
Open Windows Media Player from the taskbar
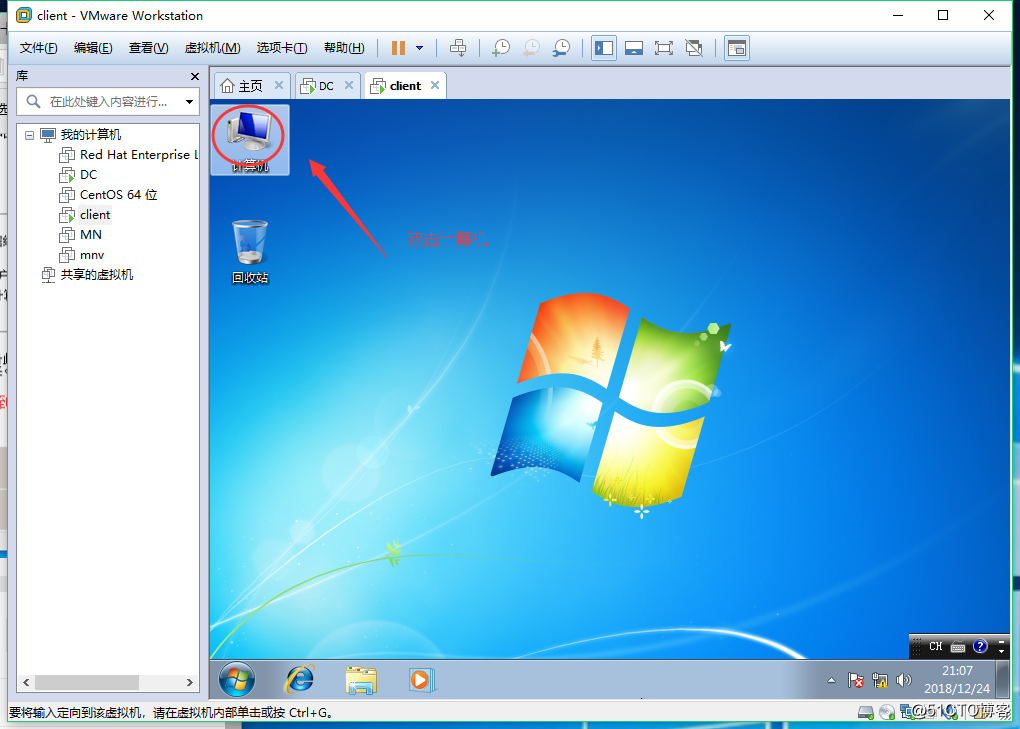[422, 680]
